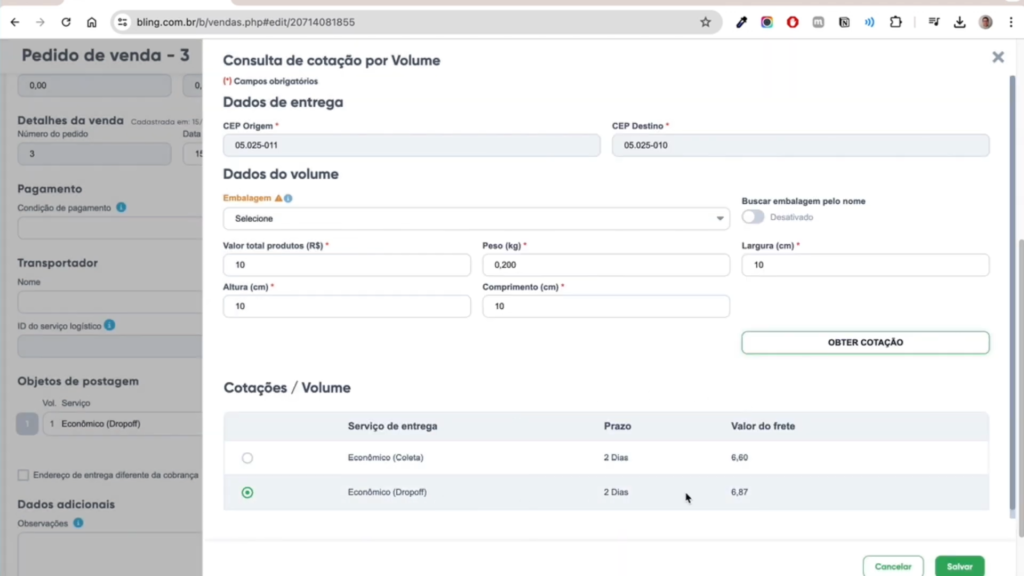Click the Econômico (Coleta) service name
The image size is (1024, 576).
click(385, 458)
